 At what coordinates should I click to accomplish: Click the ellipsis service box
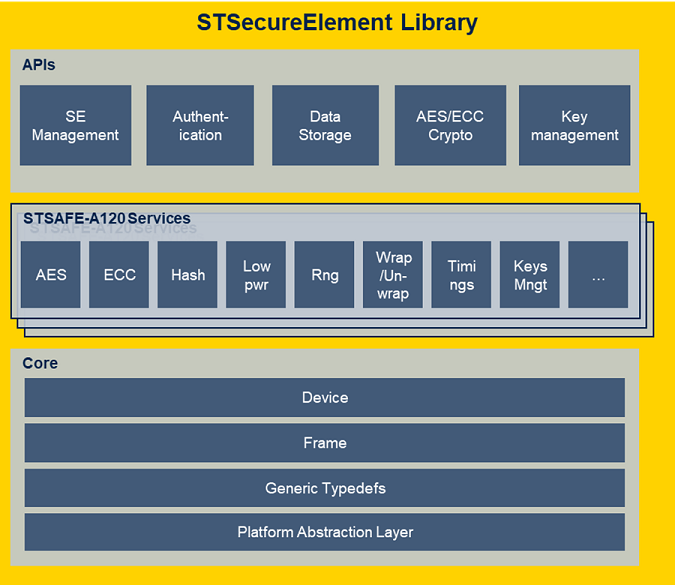pyautogui.click(x=598, y=274)
